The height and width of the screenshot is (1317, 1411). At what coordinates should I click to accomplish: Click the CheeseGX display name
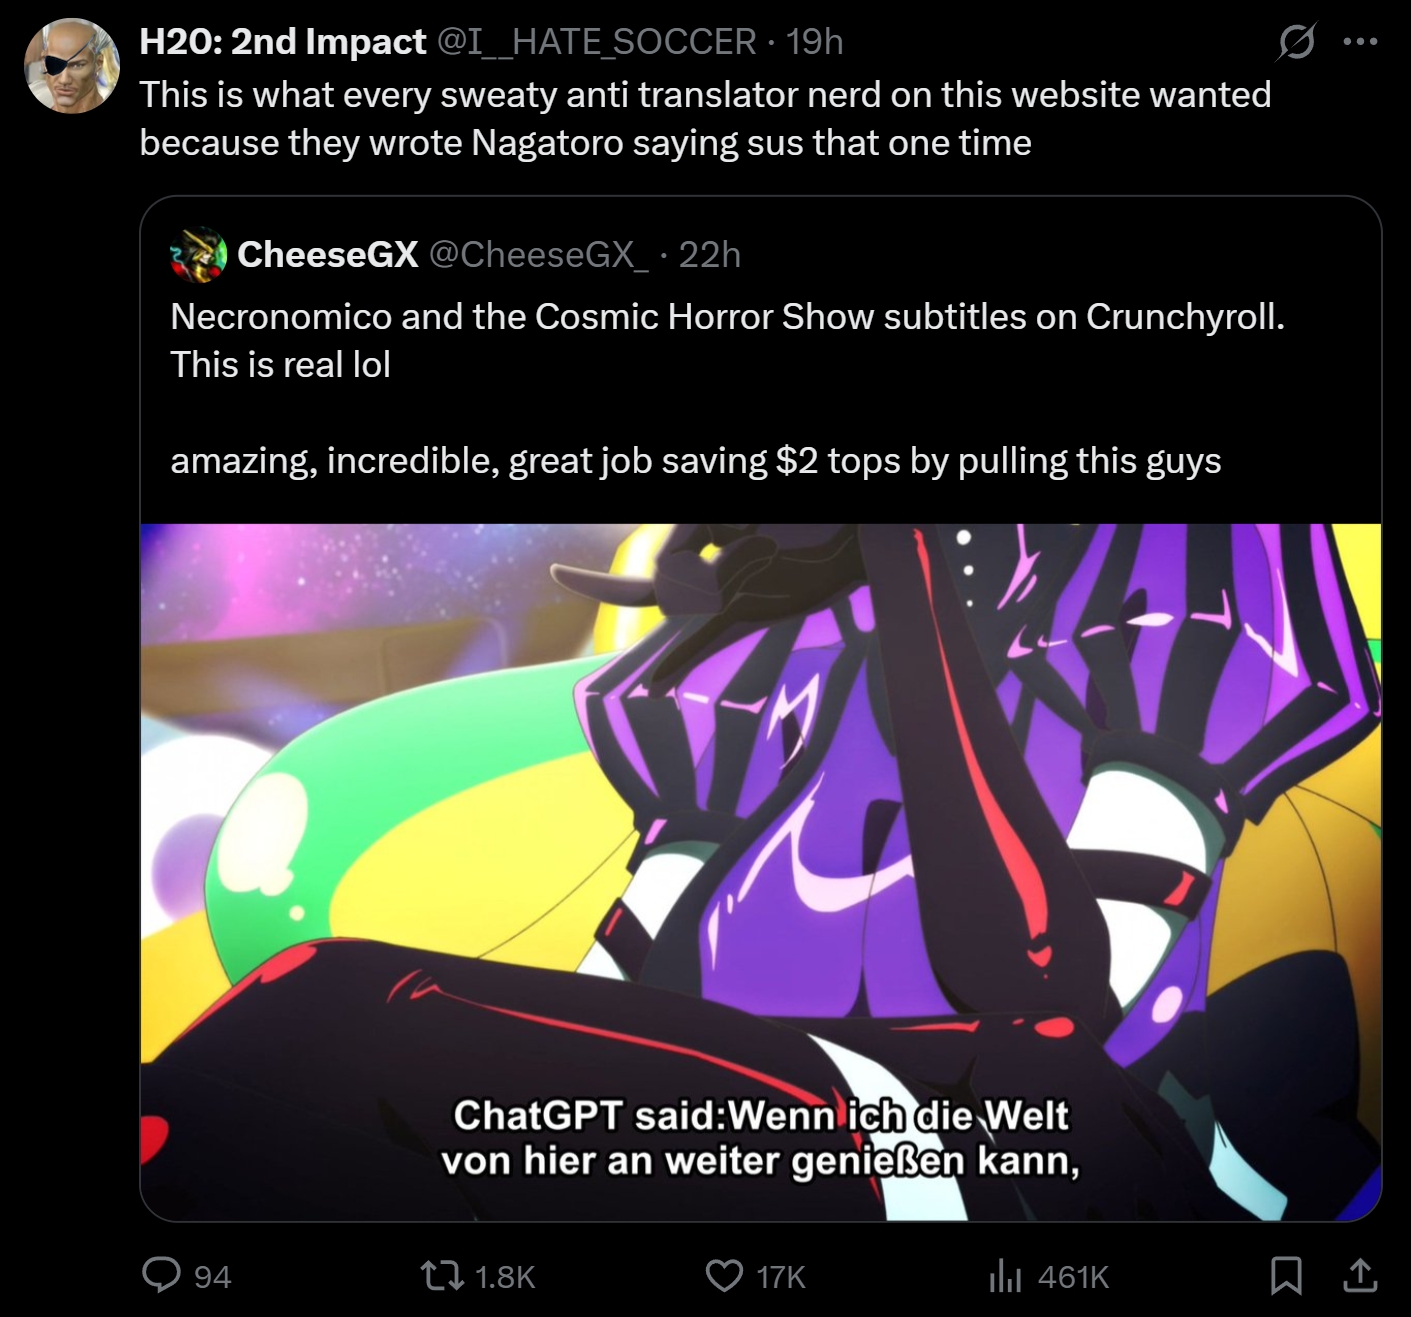[328, 254]
